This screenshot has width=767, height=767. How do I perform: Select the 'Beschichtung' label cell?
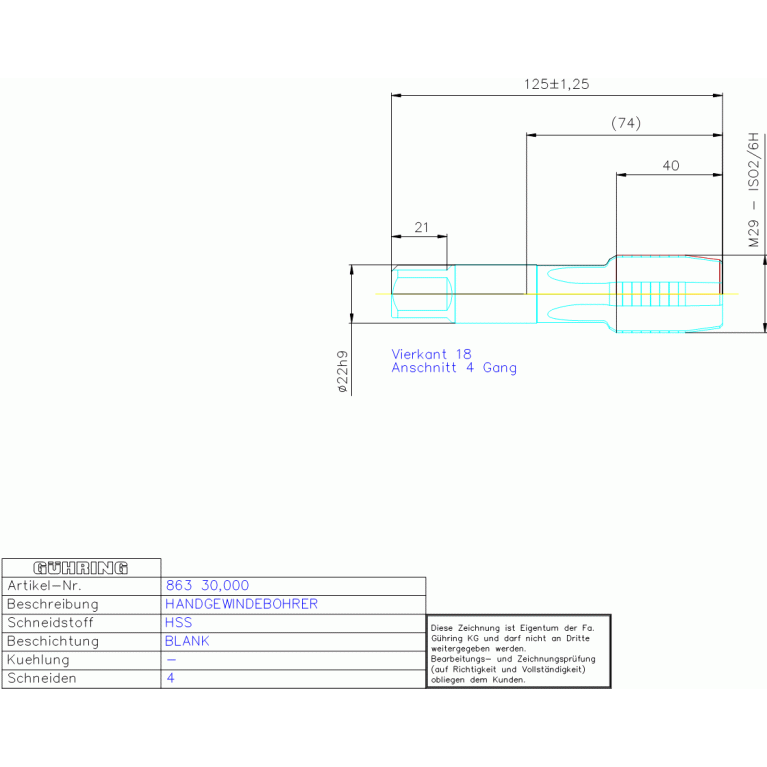pos(81,642)
